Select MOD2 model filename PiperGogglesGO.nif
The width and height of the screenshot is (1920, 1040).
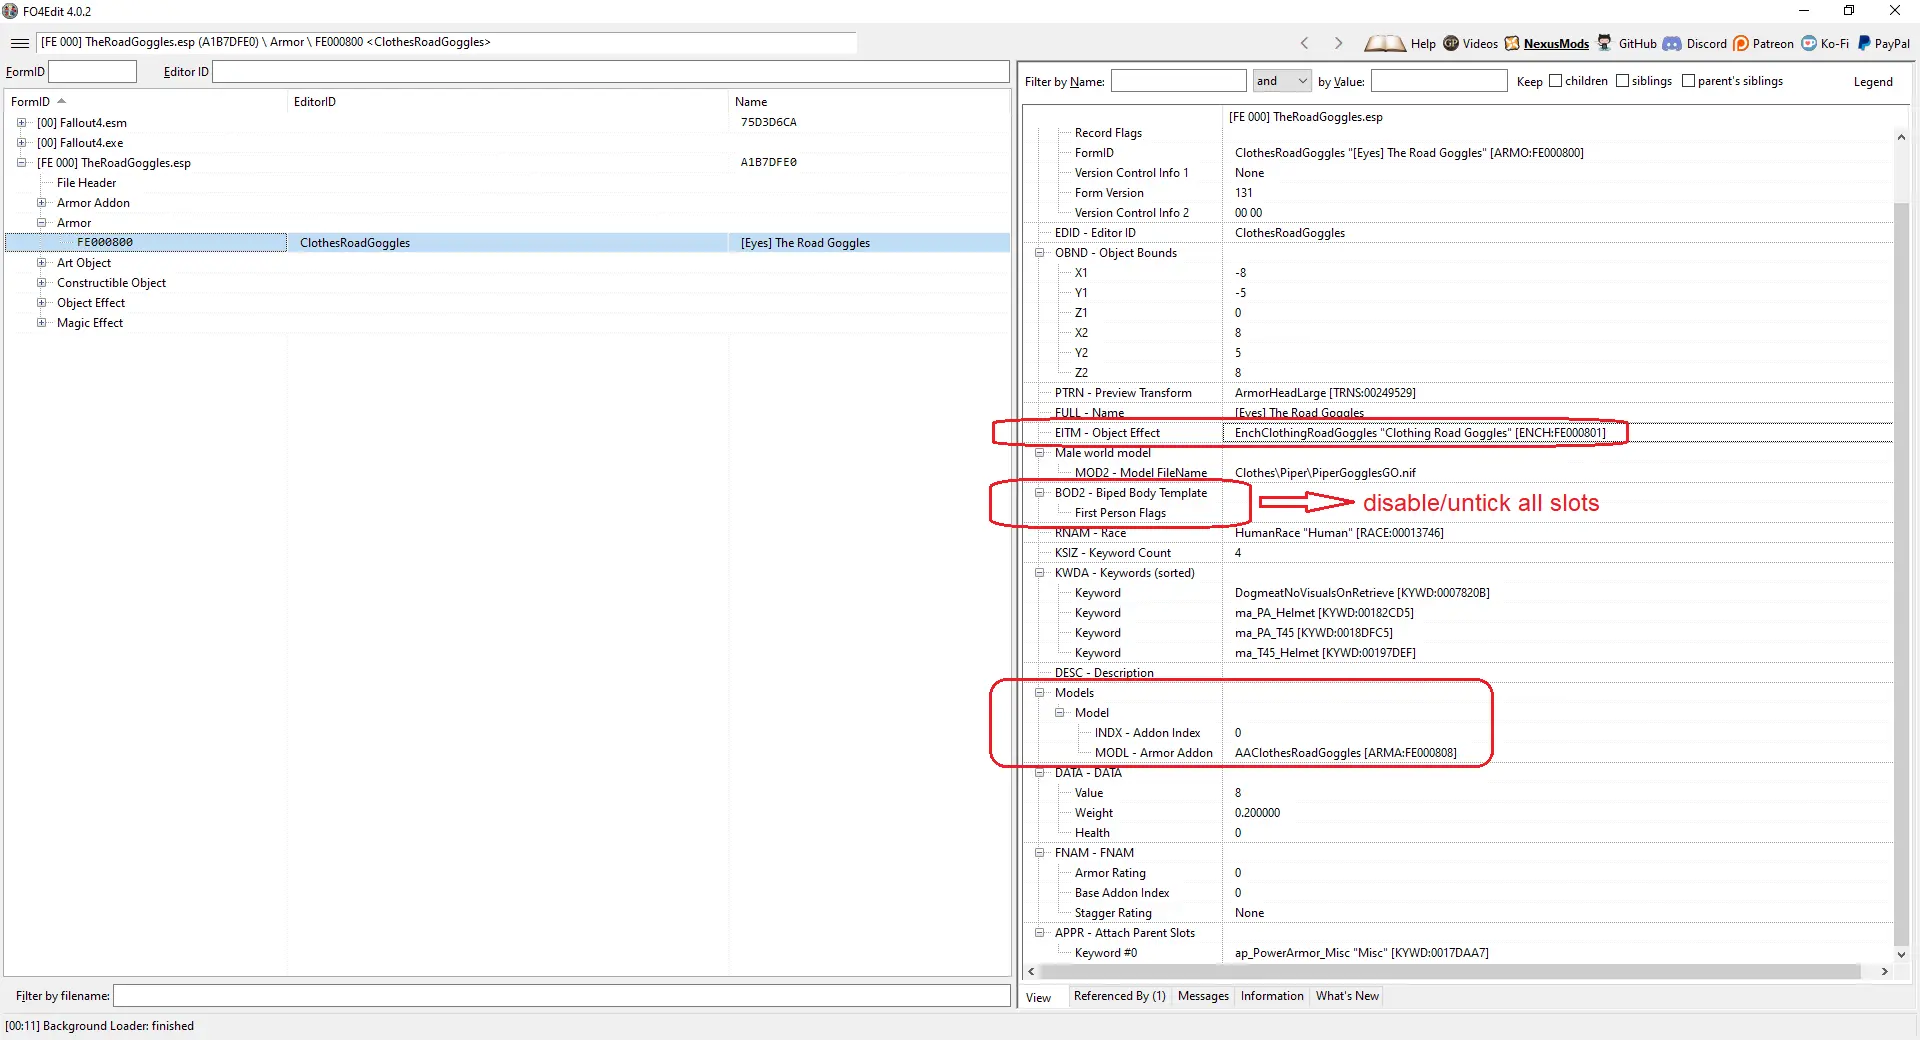[1325, 473]
